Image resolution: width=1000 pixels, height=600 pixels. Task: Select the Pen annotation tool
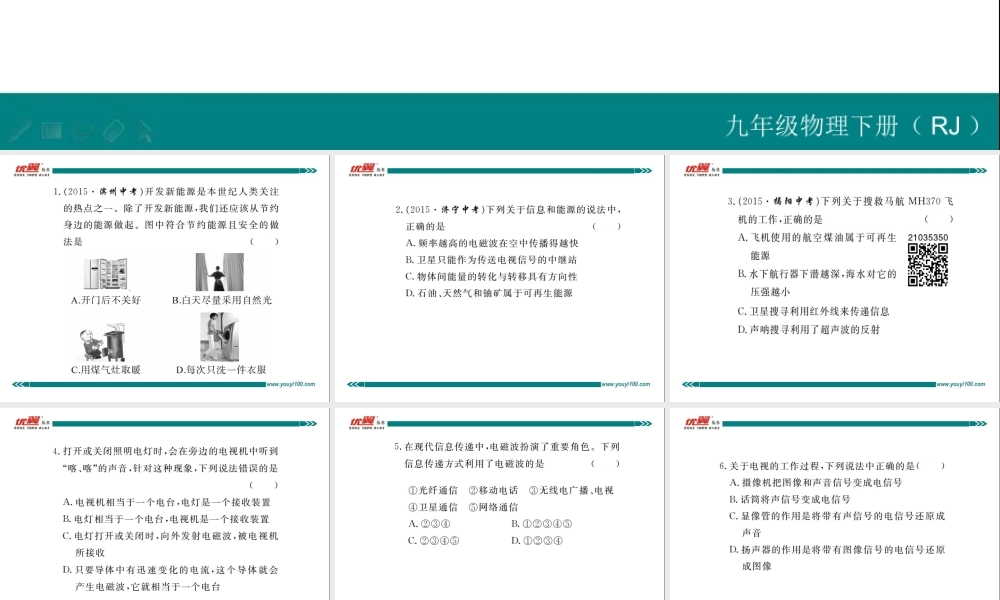click(17, 130)
